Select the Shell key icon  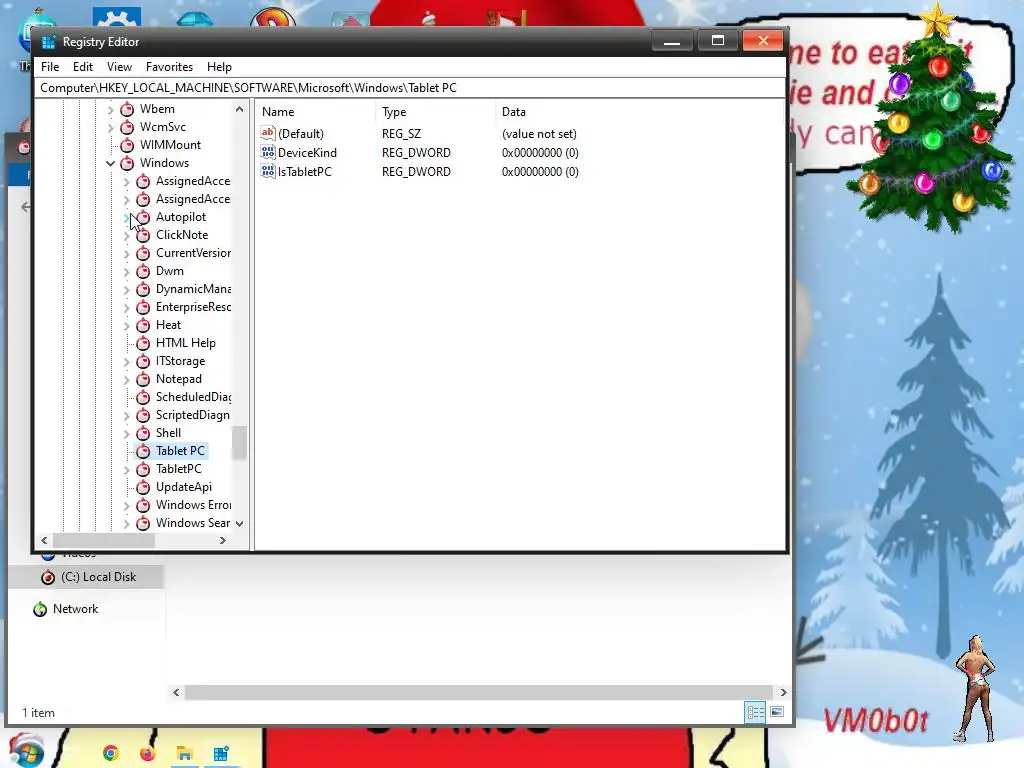[x=143, y=433]
